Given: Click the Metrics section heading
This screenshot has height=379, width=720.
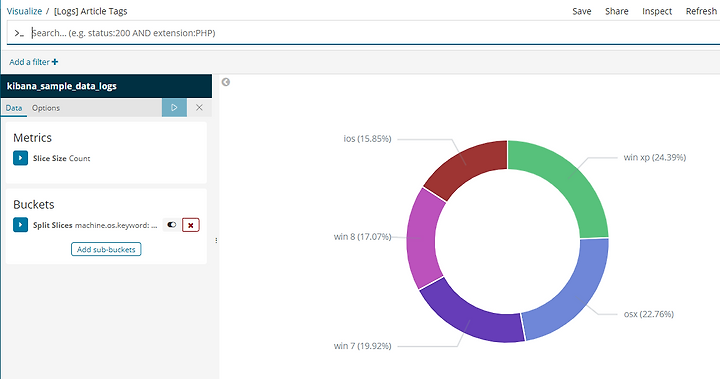Looking at the screenshot, I should click(x=32, y=138).
